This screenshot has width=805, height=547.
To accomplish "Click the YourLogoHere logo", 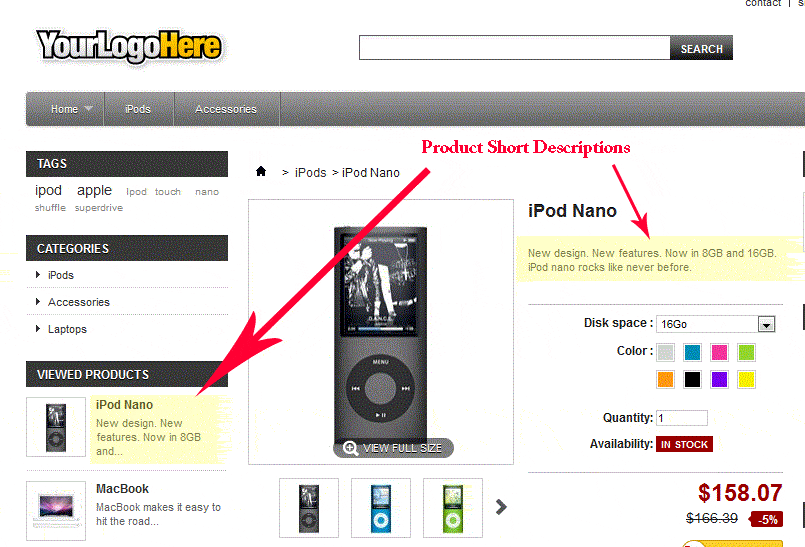I will pos(129,47).
